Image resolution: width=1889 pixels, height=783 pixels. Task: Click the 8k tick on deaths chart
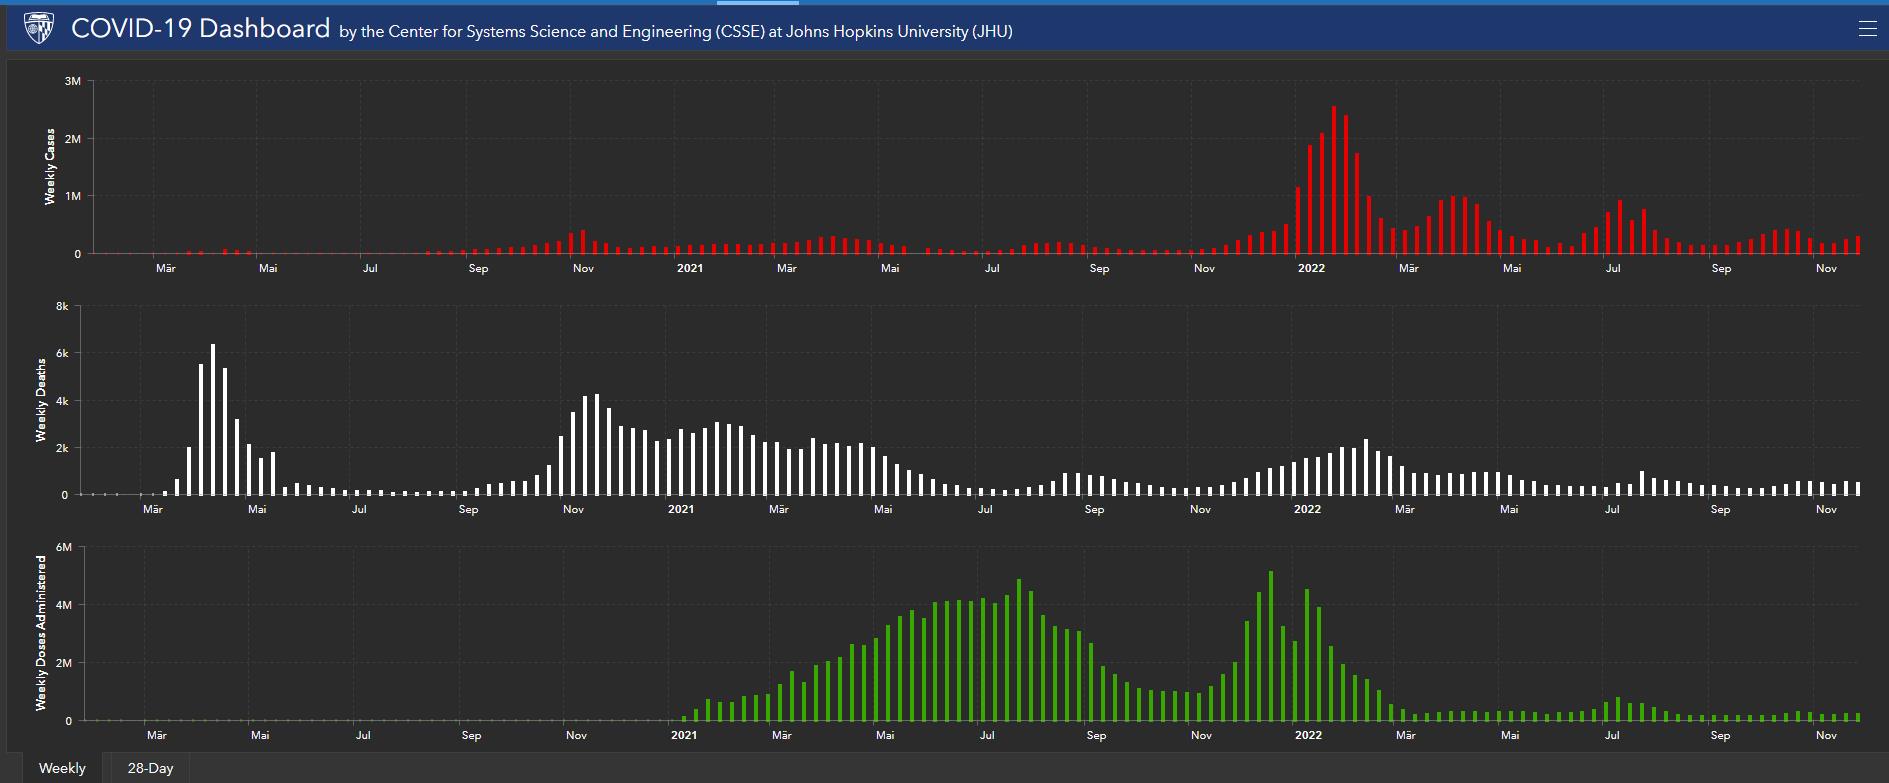click(x=62, y=307)
